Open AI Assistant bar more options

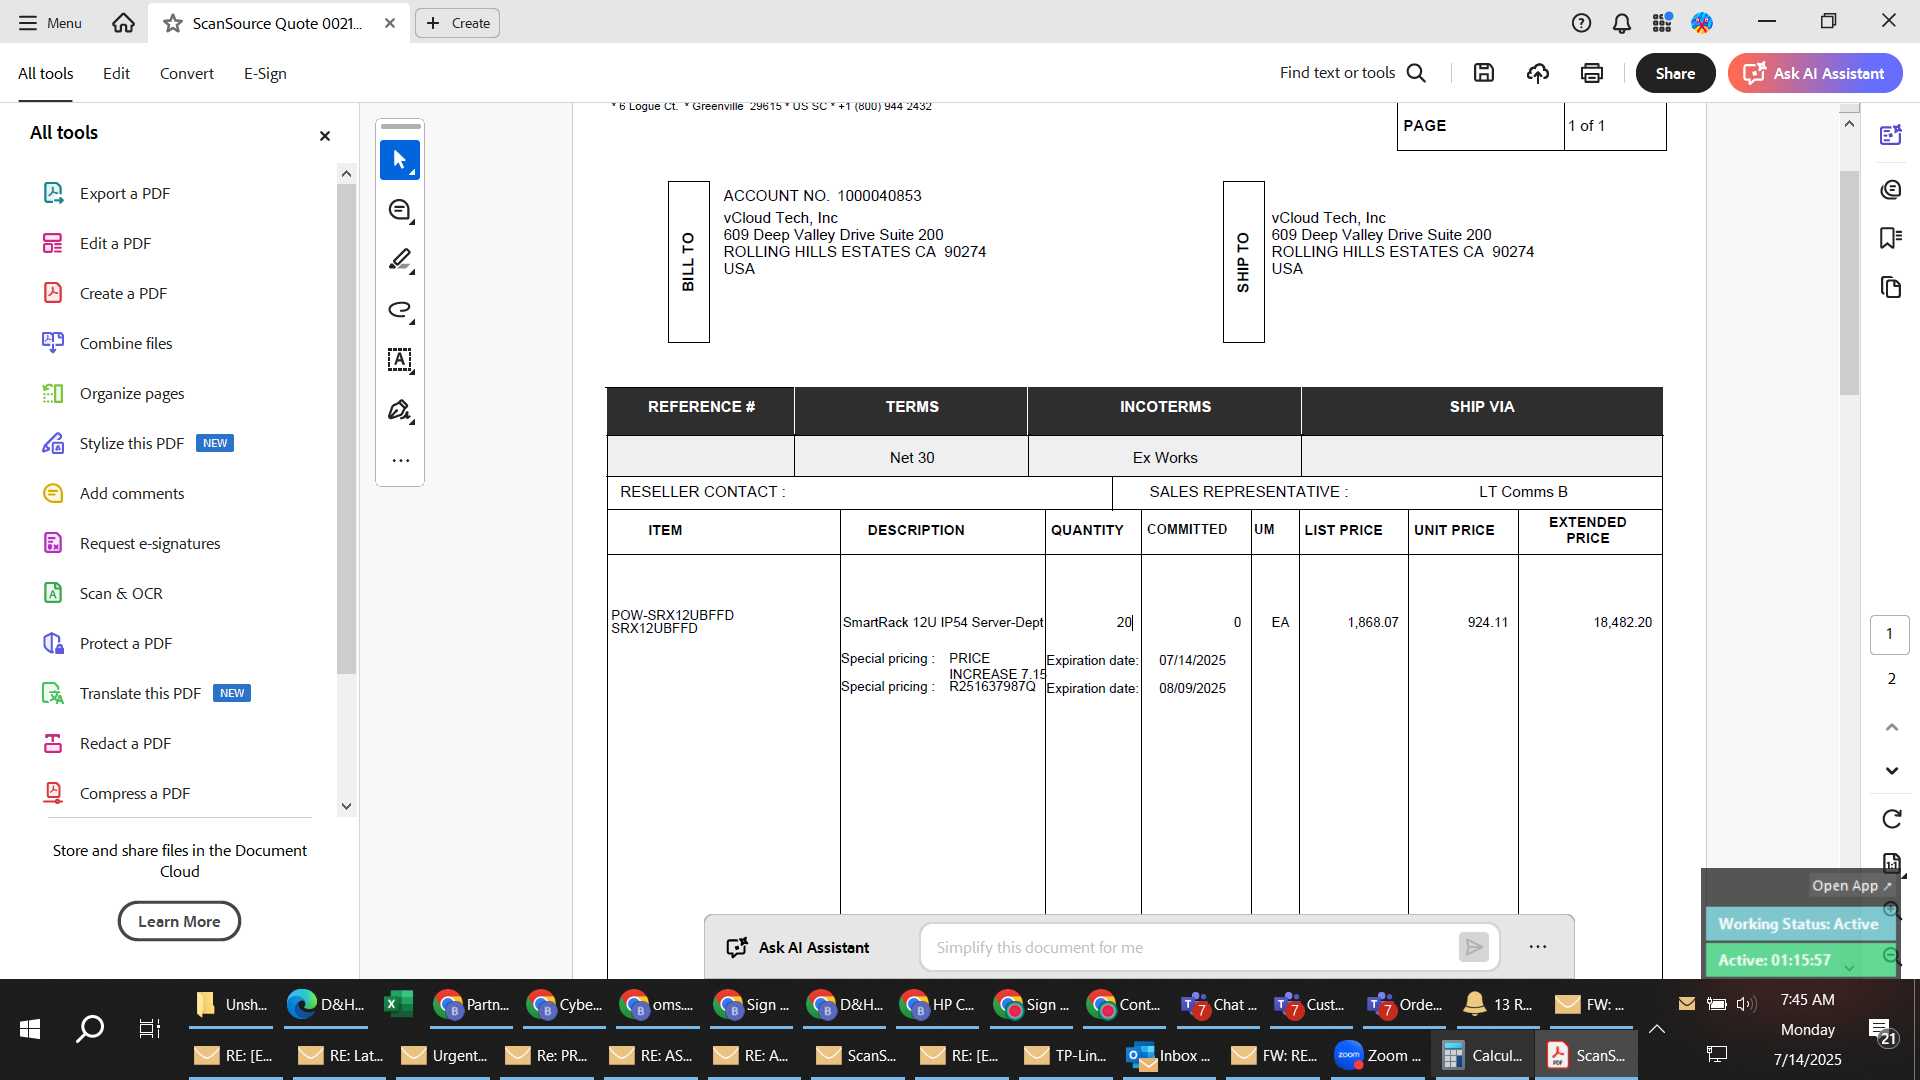(1538, 947)
